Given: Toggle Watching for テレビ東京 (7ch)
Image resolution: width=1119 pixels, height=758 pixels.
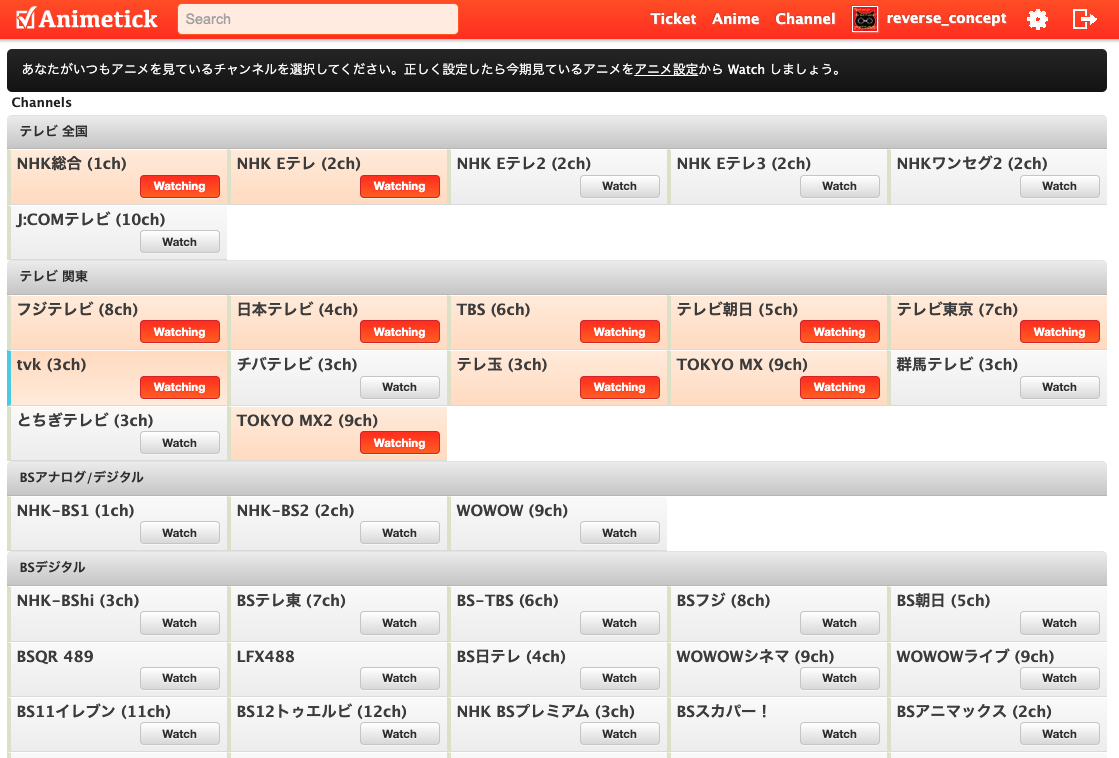Looking at the screenshot, I should point(1059,332).
